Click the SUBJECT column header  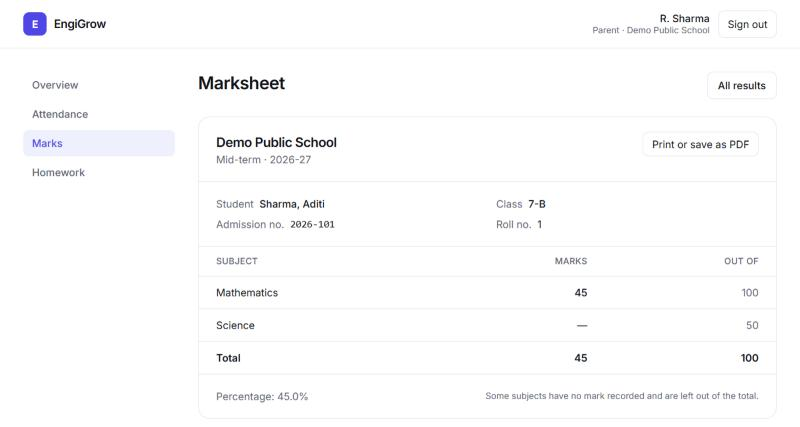pos(237,261)
